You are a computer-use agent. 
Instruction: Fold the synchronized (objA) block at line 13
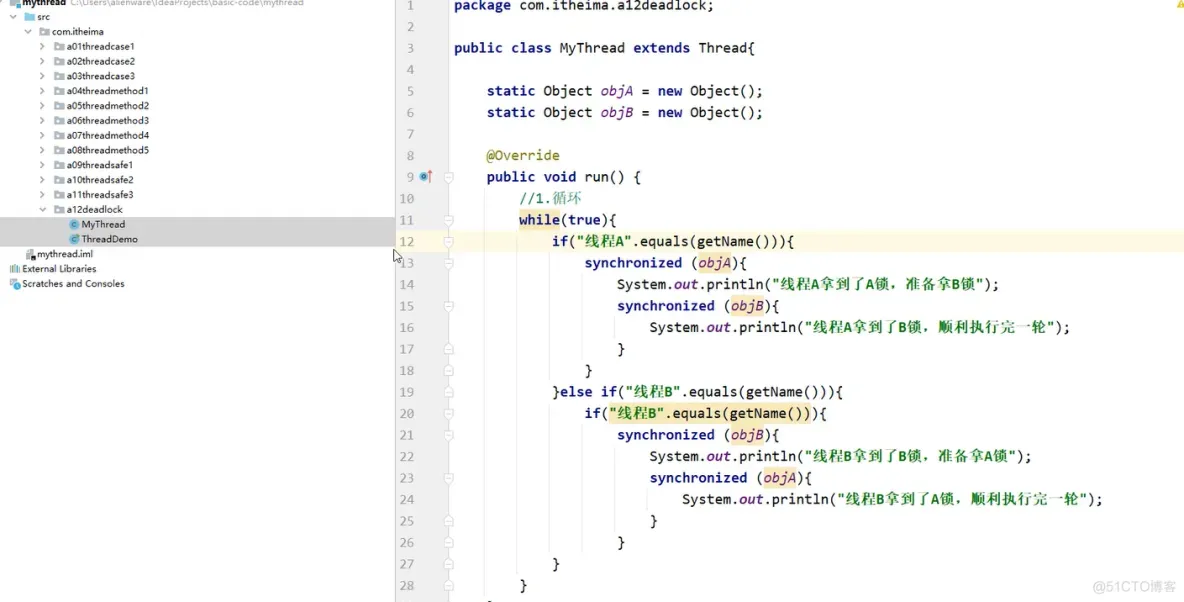pyautogui.click(x=449, y=263)
